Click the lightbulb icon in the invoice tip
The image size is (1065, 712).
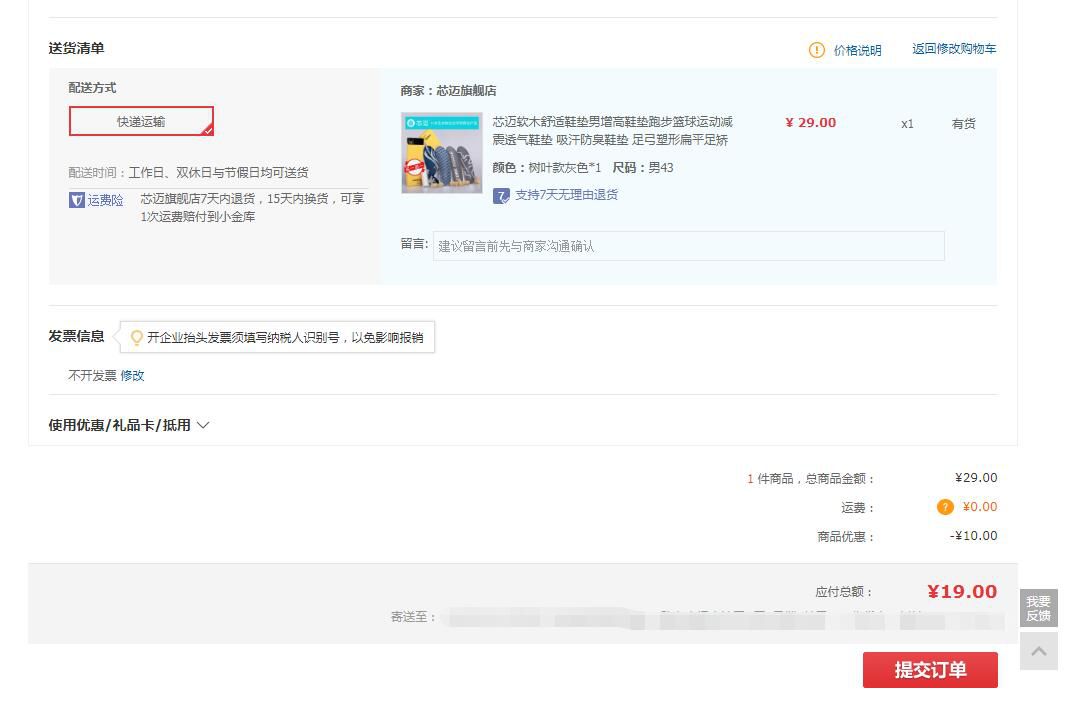click(136, 337)
